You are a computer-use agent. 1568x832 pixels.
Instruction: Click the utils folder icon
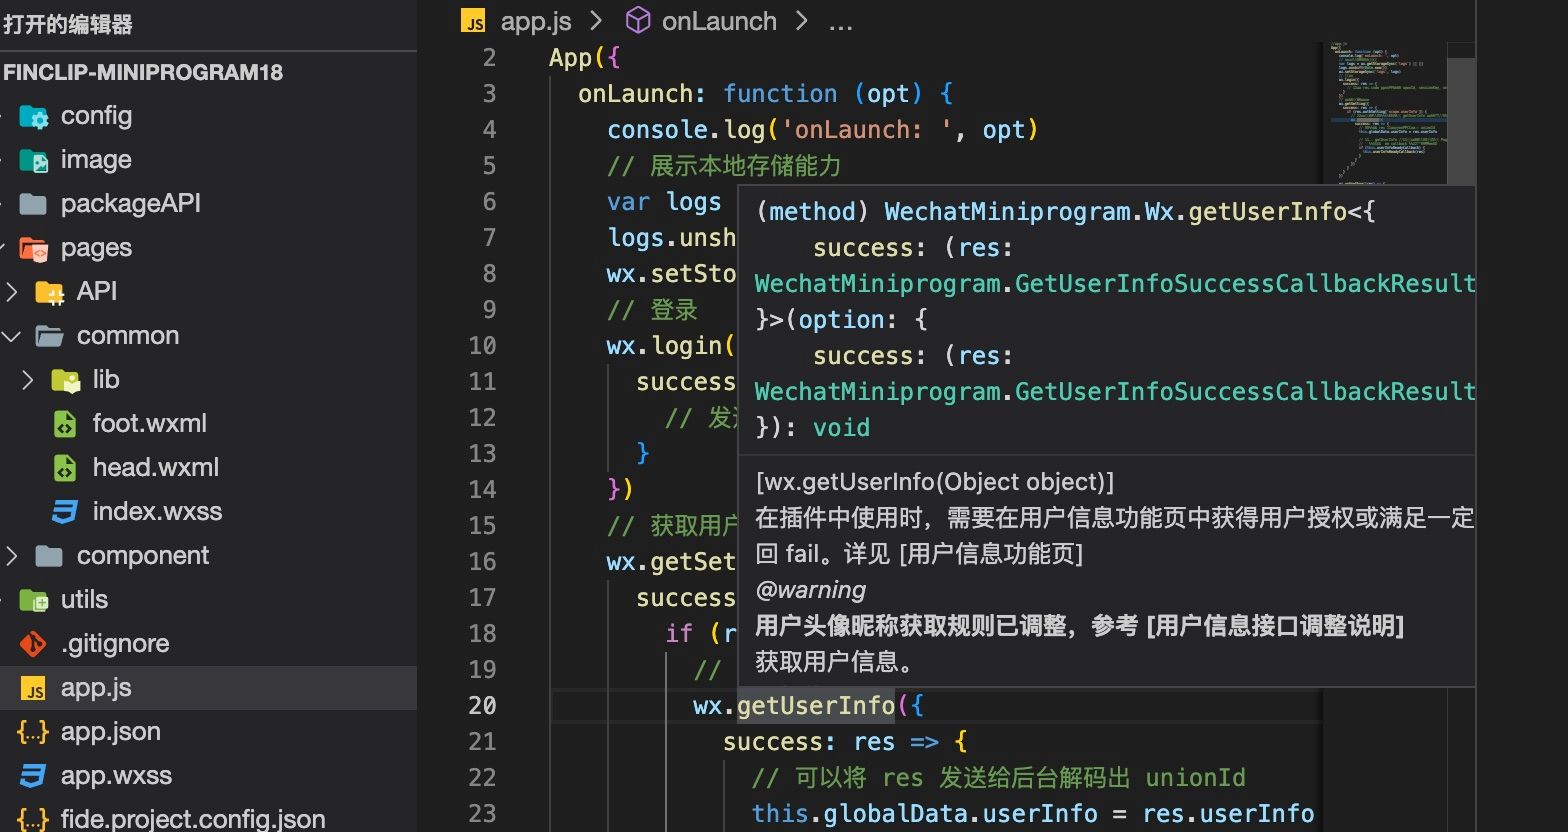tap(33, 600)
